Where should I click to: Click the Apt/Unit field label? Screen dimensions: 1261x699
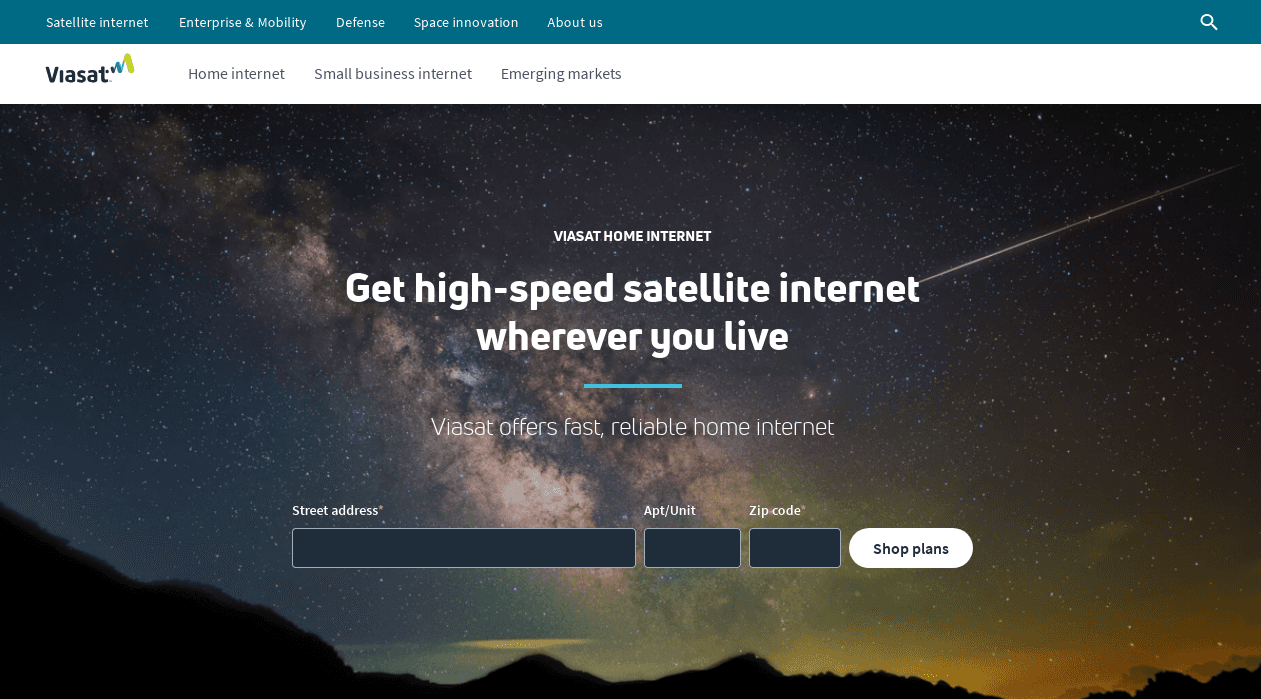click(x=670, y=510)
